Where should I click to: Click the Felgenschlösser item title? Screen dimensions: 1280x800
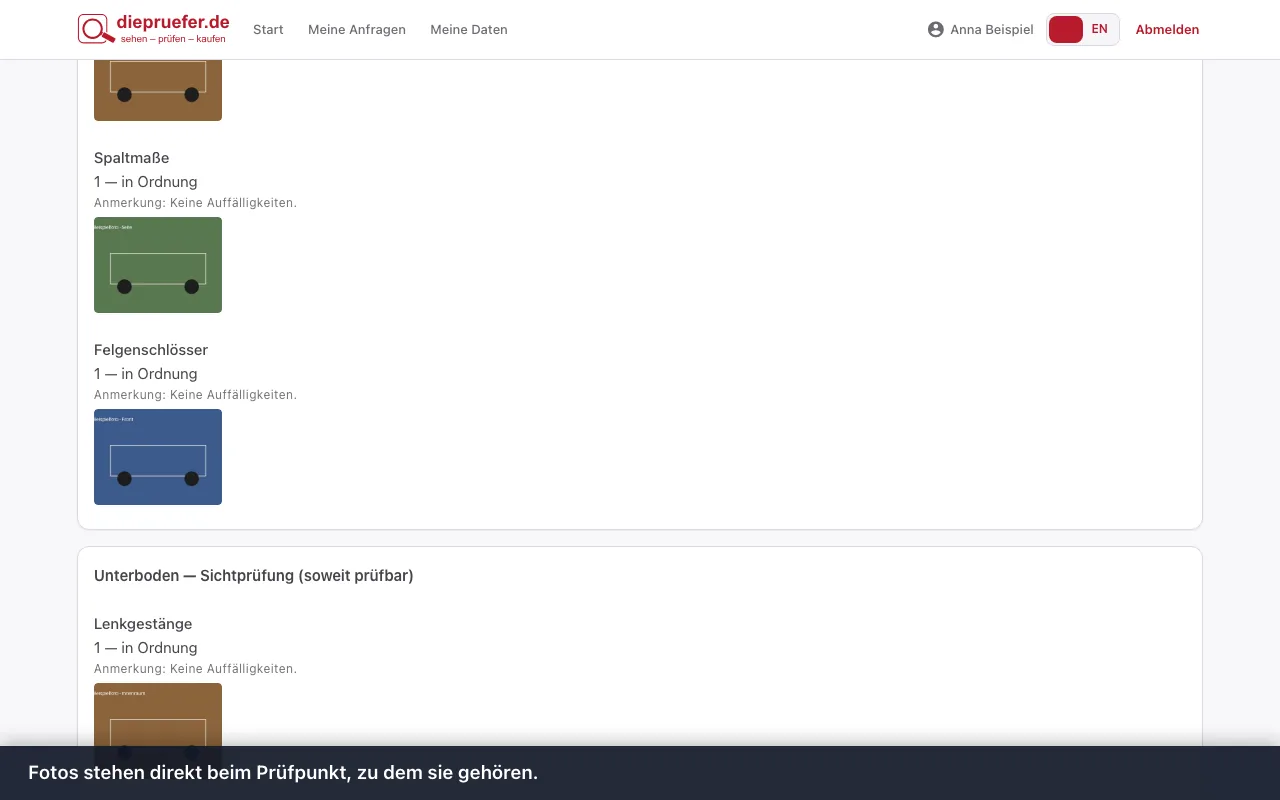(x=151, y=350)
